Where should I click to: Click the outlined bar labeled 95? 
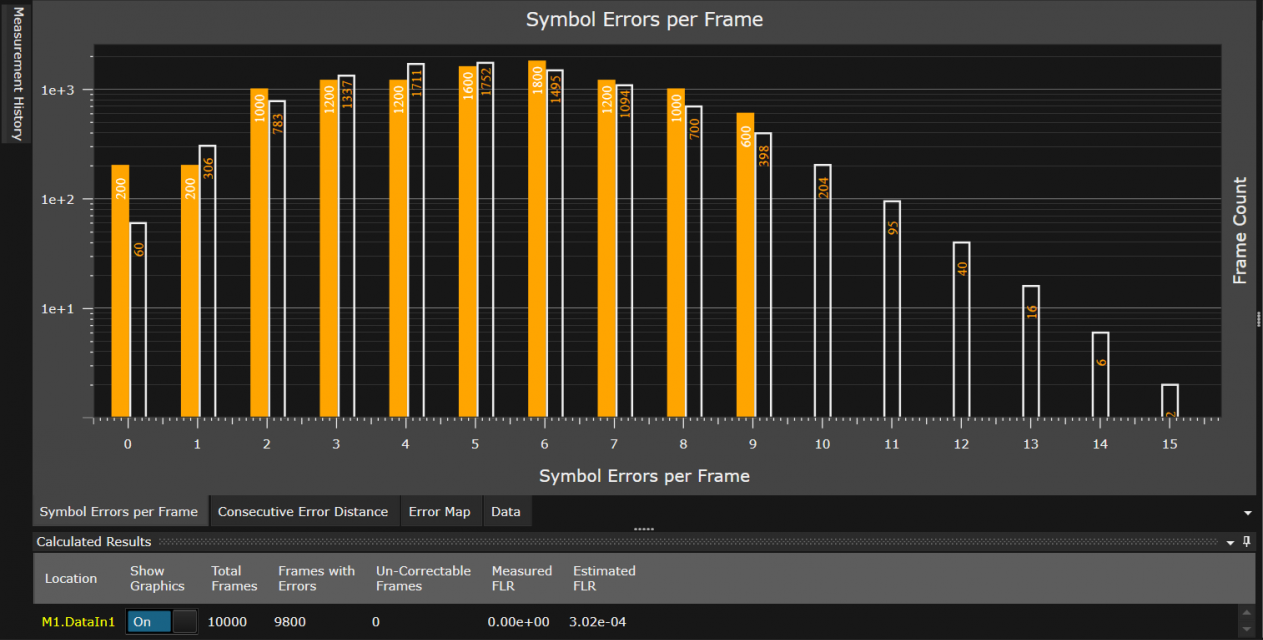[x=892, y=308]
